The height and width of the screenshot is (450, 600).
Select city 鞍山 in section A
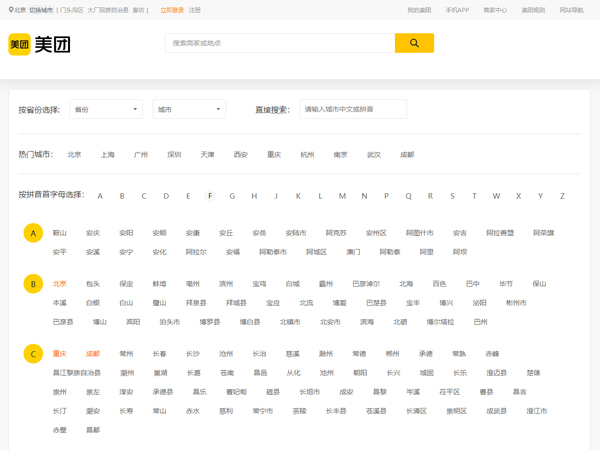tap(59, 233)
